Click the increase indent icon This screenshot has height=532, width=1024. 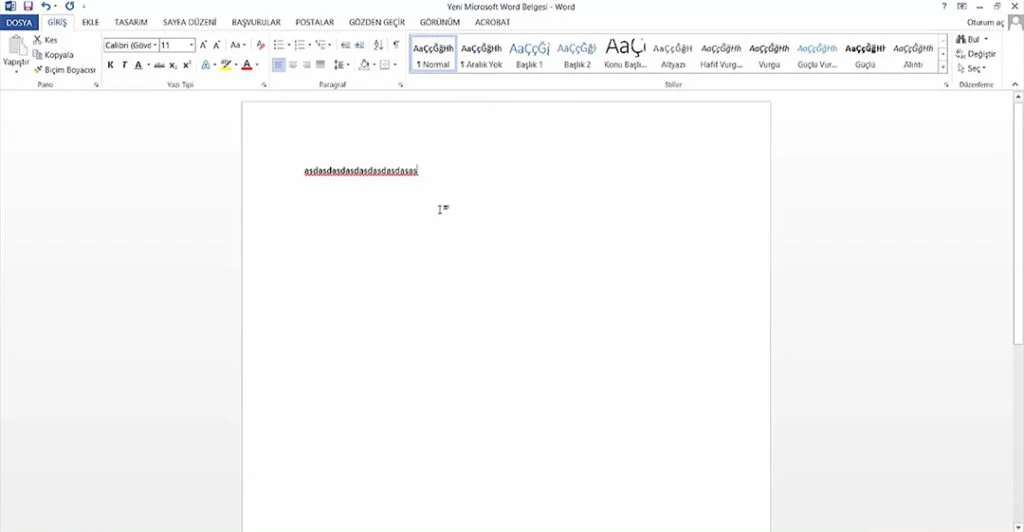359,45
